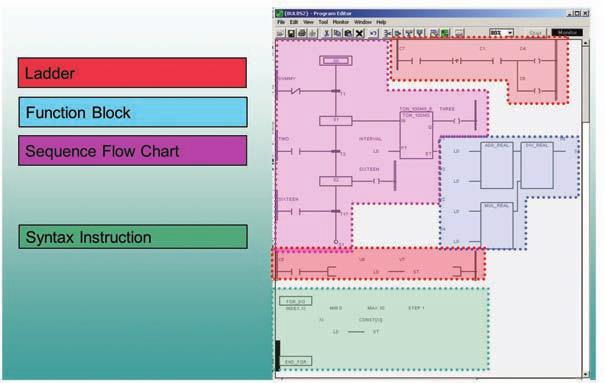Click the INTERVAL label near the timer
The image size is (605, 383).
(370, 139)
